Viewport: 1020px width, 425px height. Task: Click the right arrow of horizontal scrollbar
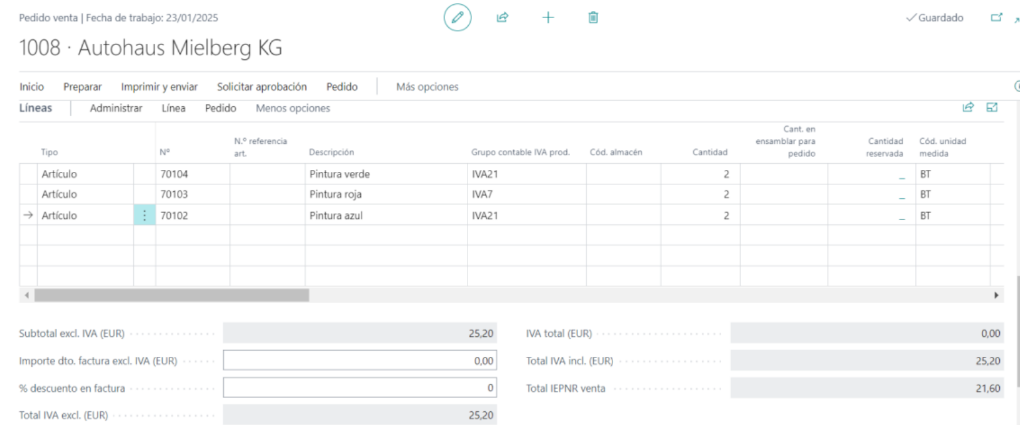click(x=996, y=295)
